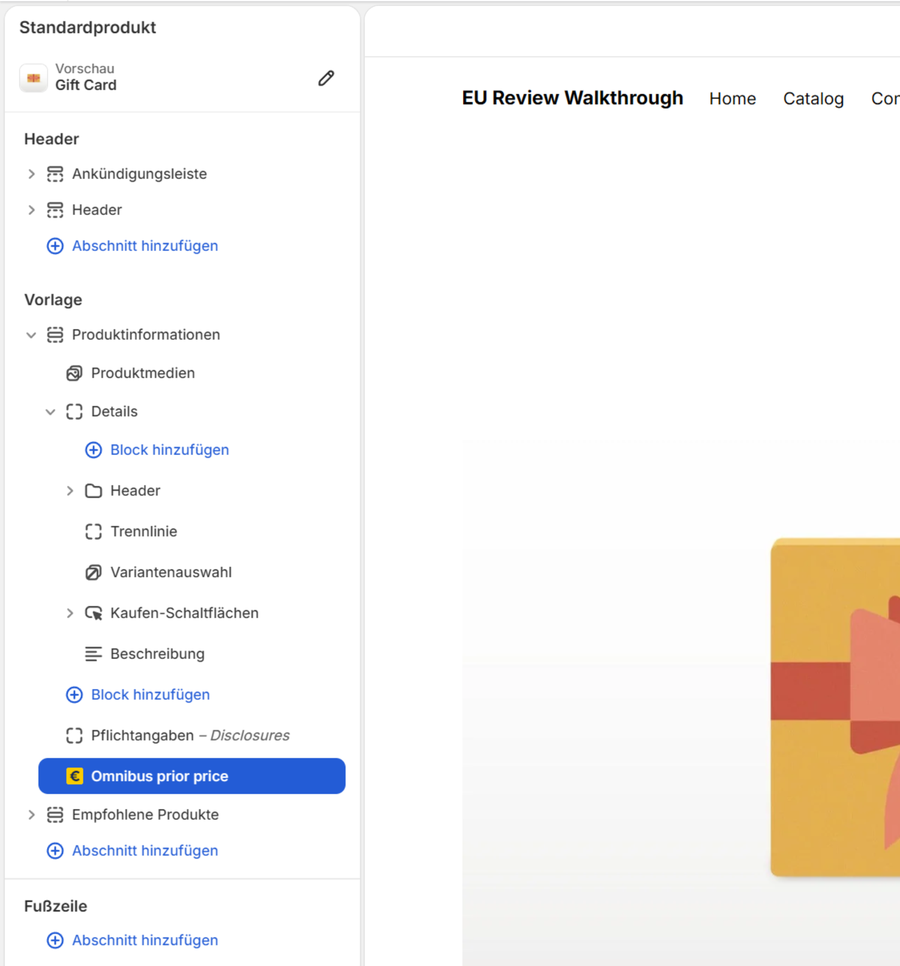Click the Empfohlene Produkte section icon

pyautogui.click(x=55, y=815)
